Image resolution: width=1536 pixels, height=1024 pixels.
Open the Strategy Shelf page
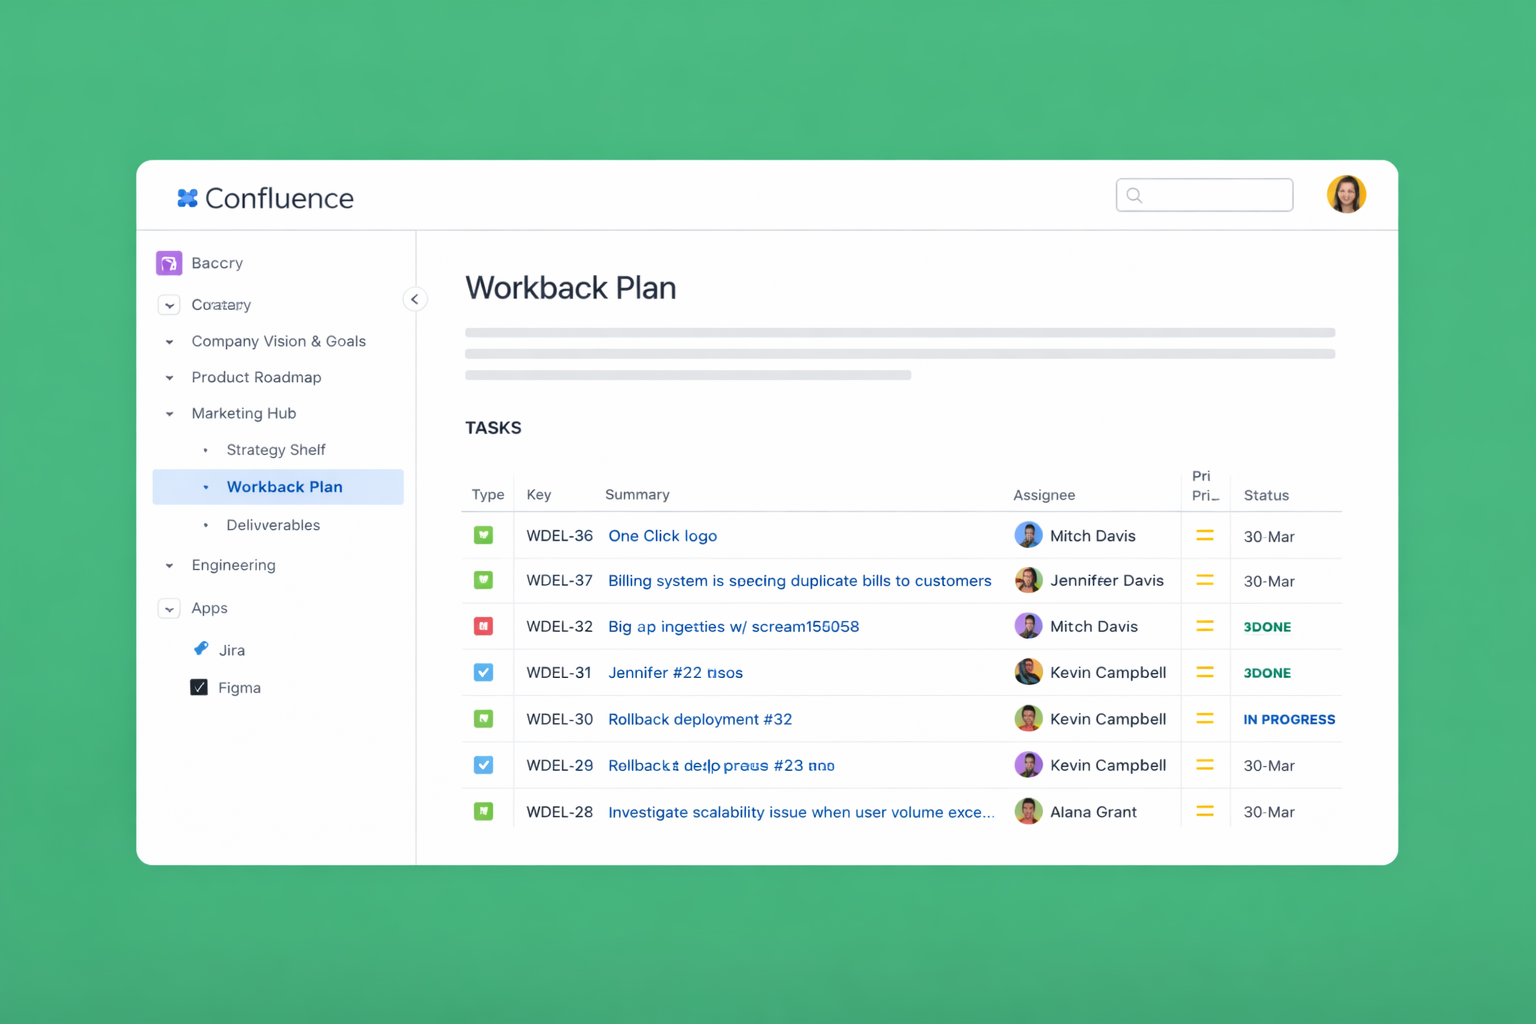276,449
